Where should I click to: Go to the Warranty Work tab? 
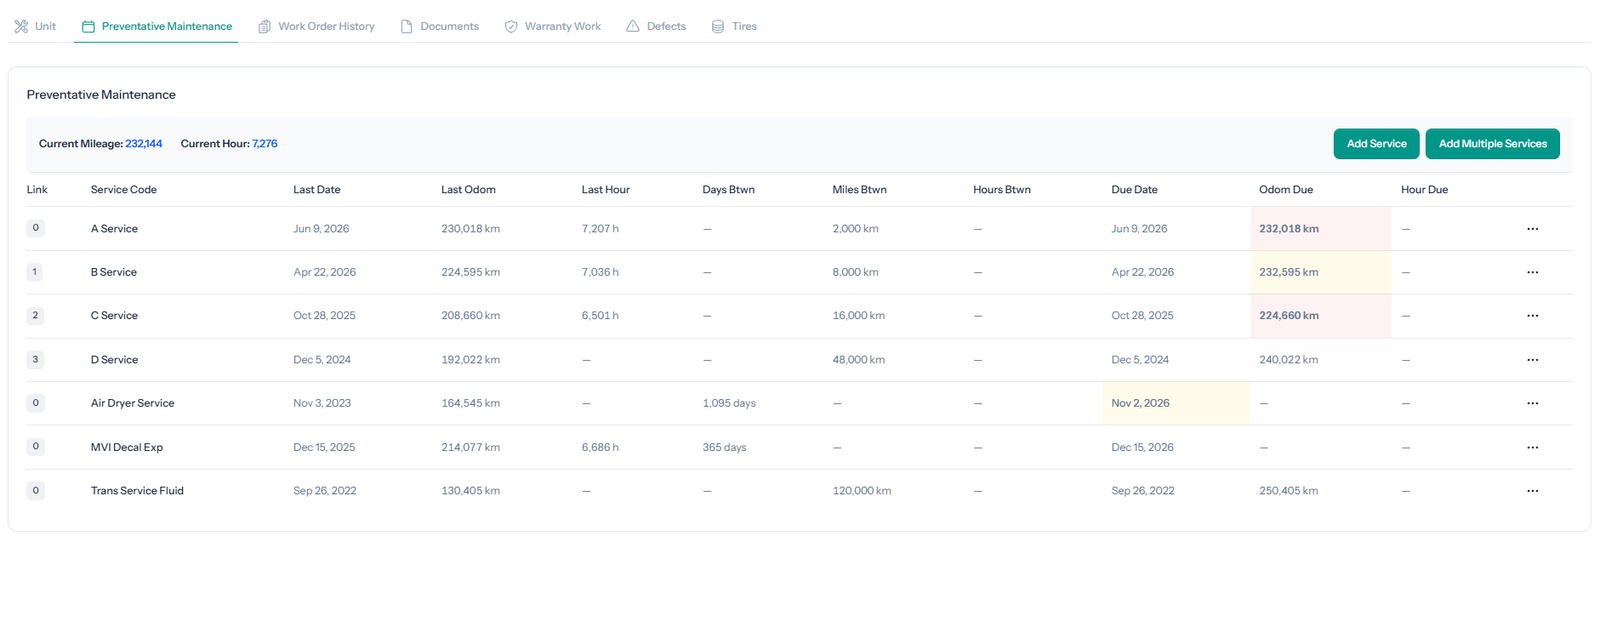(x=552, y=26)
